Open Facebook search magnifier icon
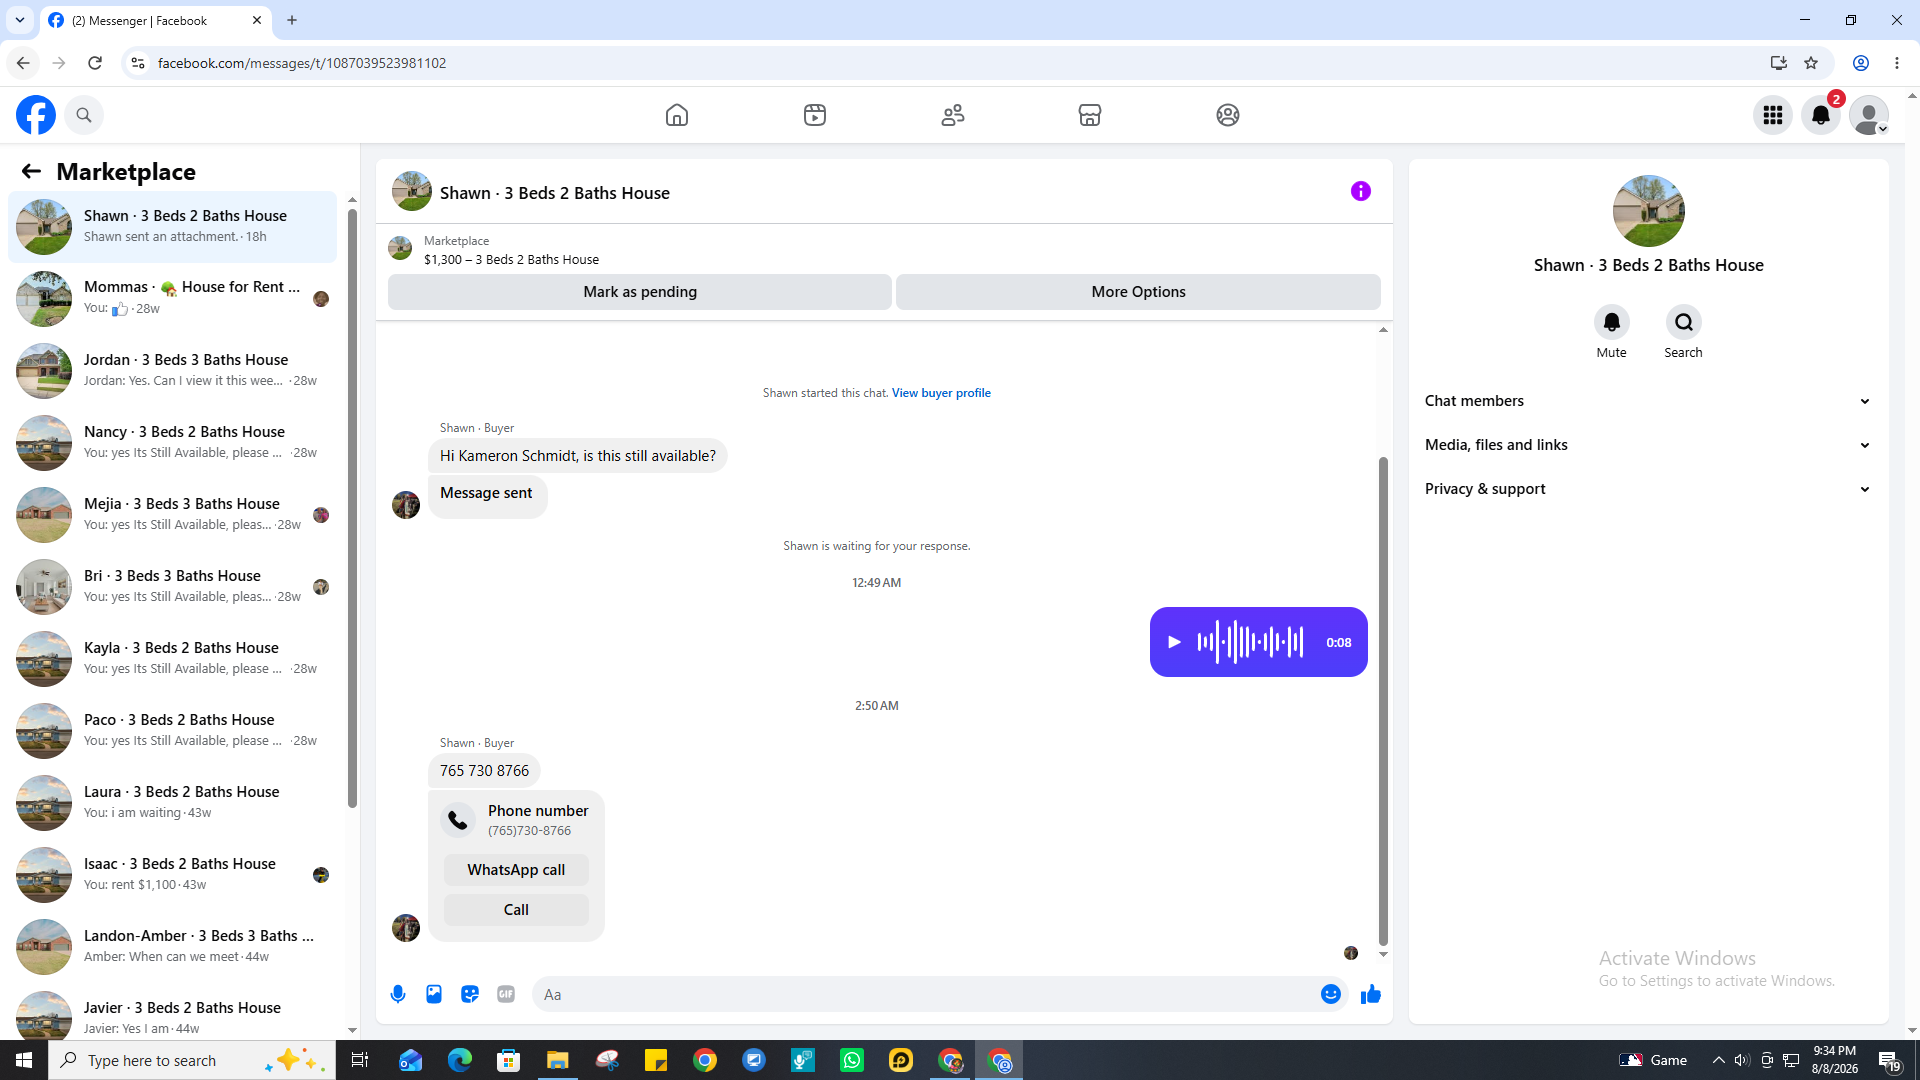Screen dimensions: 1920x1080 coord(84,115)
